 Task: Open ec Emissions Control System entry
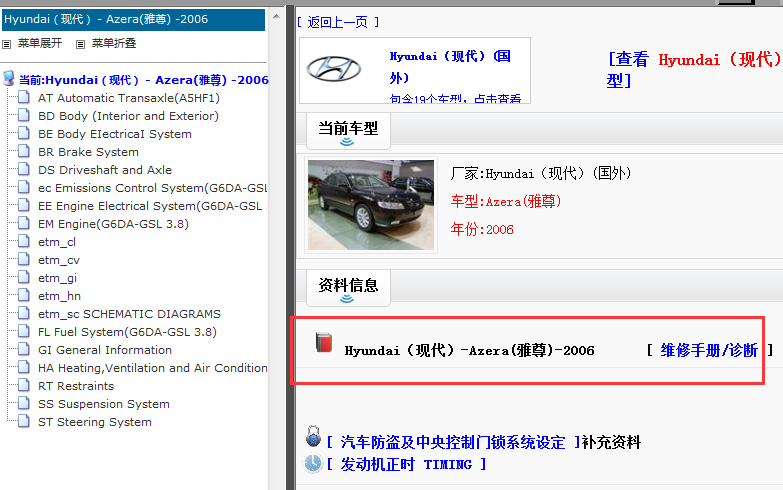(153, 188)
